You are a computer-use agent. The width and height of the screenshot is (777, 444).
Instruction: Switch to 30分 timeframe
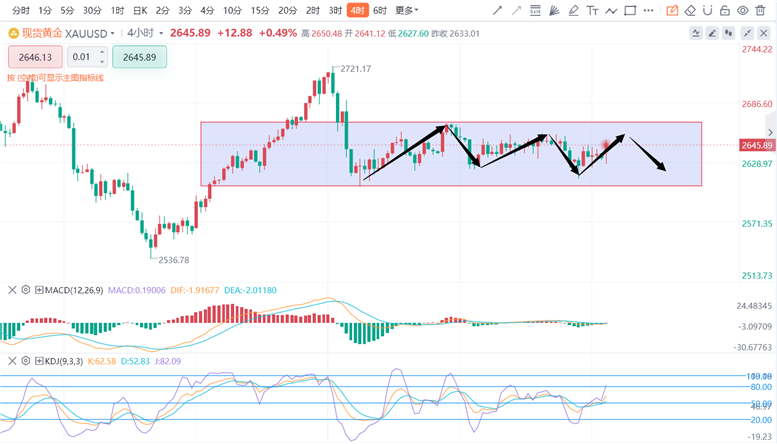92,10
